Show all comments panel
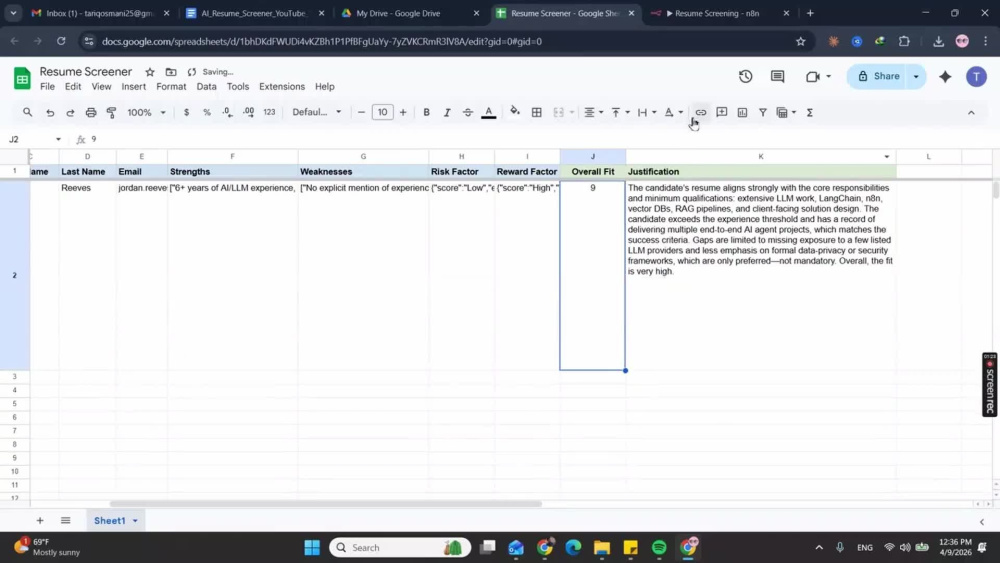Viewport: 1000px width, 563px height. coord(777,77)
